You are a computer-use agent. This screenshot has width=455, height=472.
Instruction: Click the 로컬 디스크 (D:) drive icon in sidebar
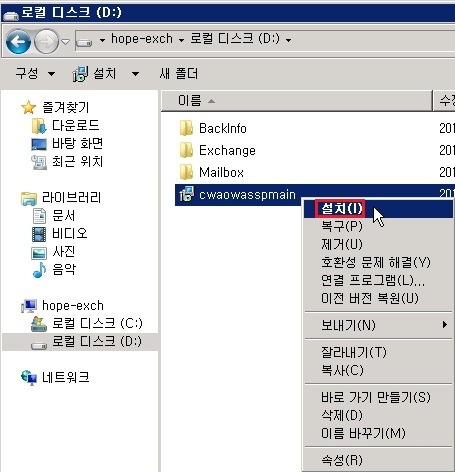pos(39,345)
